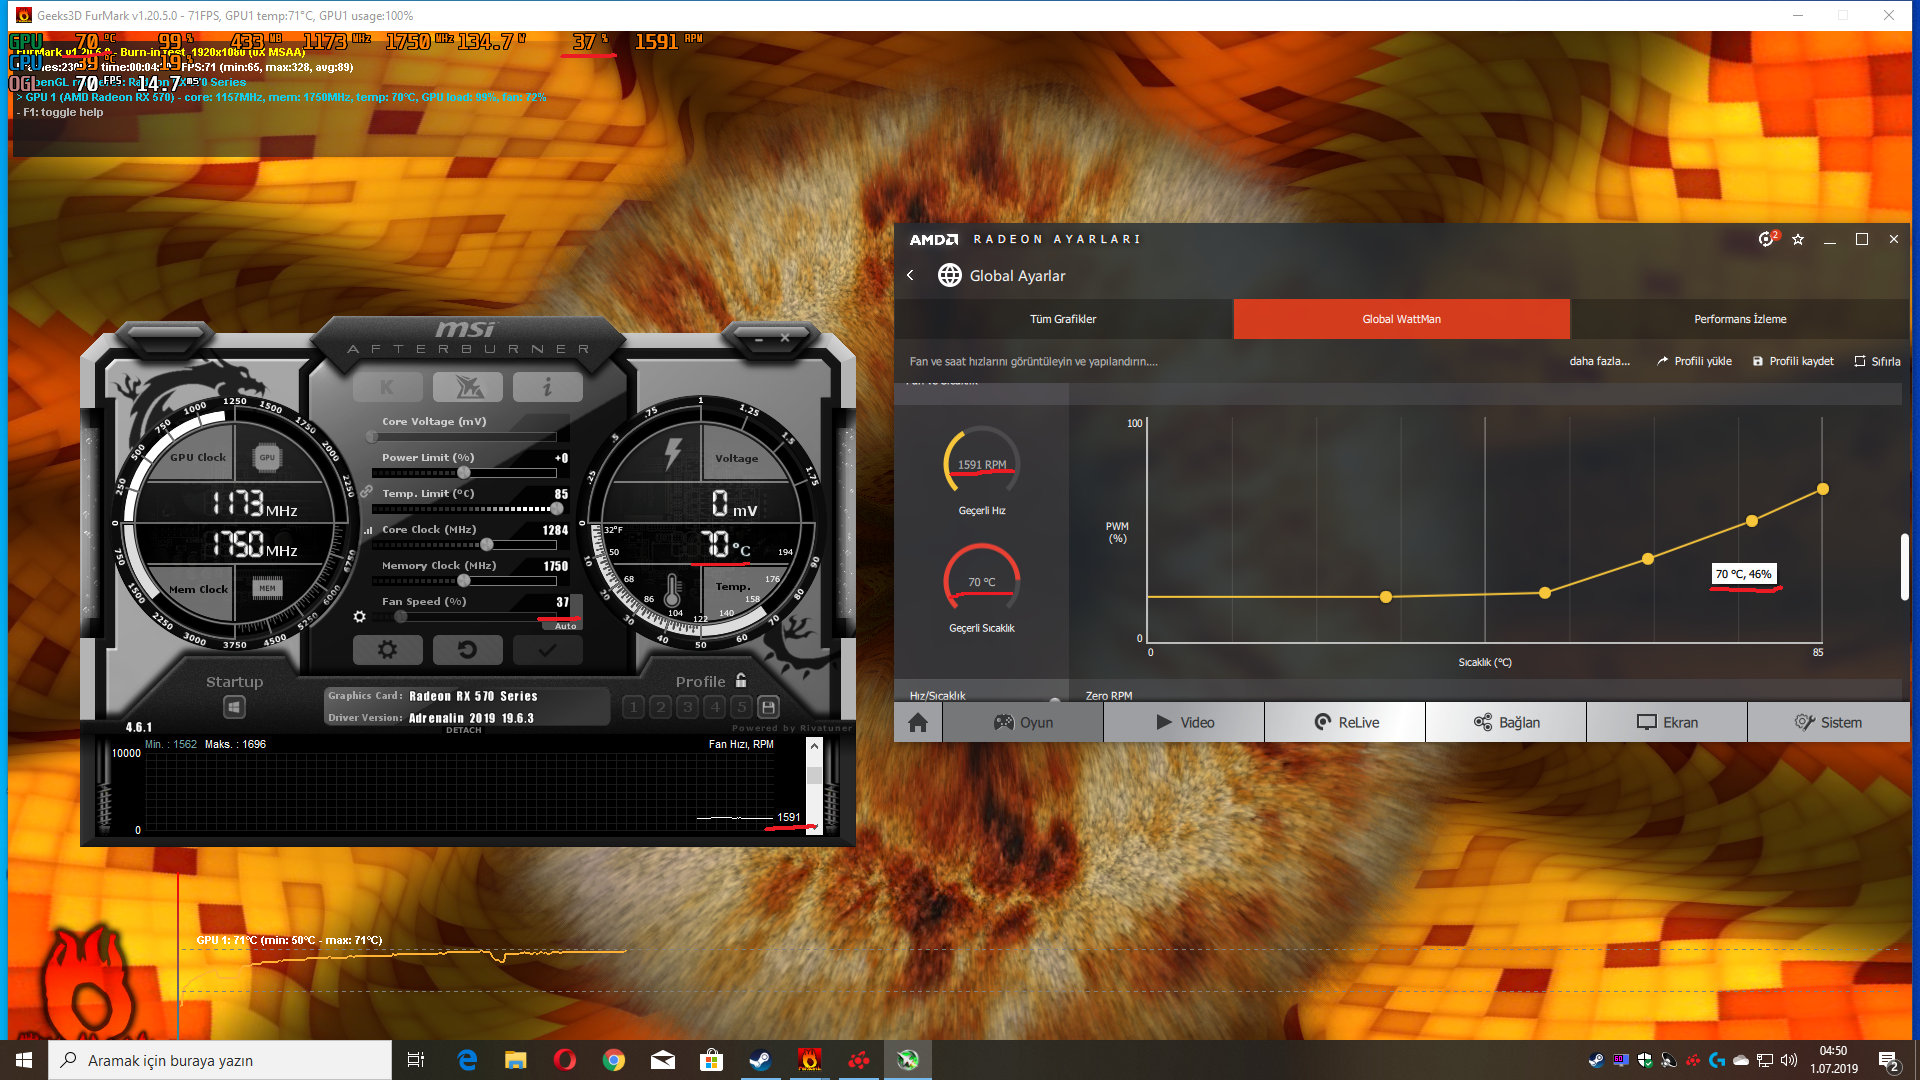Click the Core Clock slider handle
The width and height of the screenshot is (1920, 1080).
487,545
